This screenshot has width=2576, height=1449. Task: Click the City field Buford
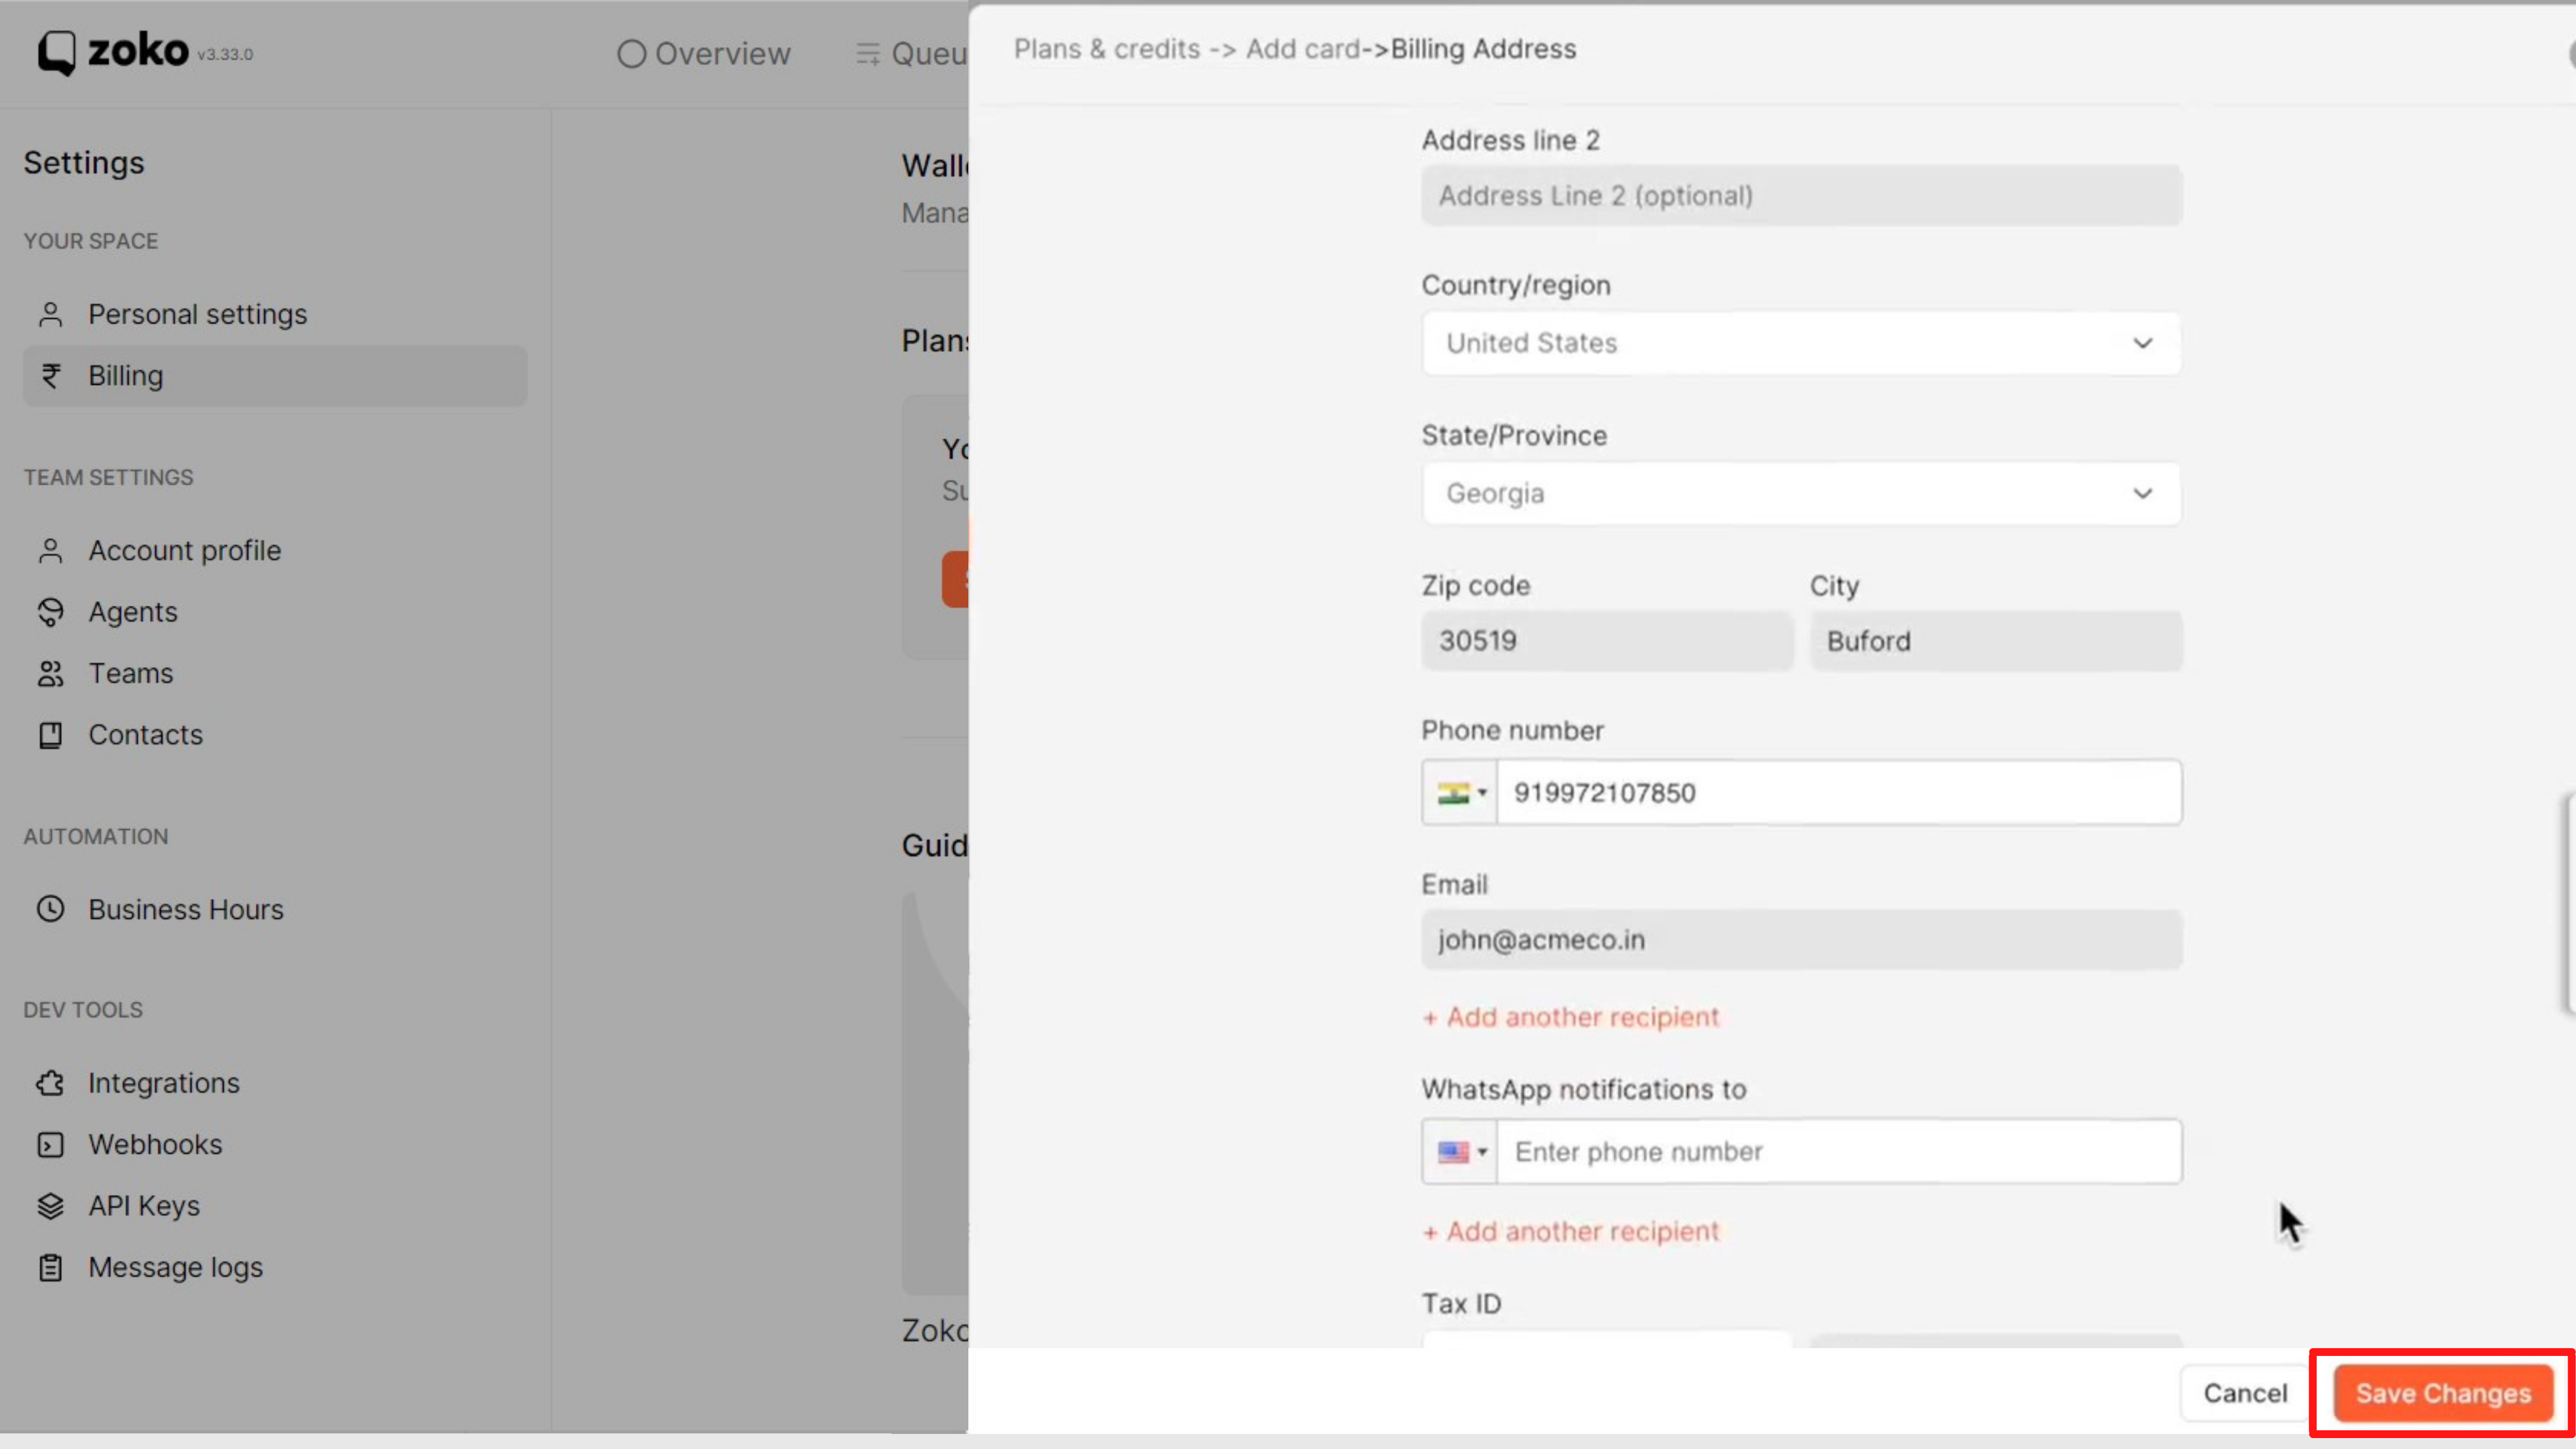click(x=1996, y=641)
